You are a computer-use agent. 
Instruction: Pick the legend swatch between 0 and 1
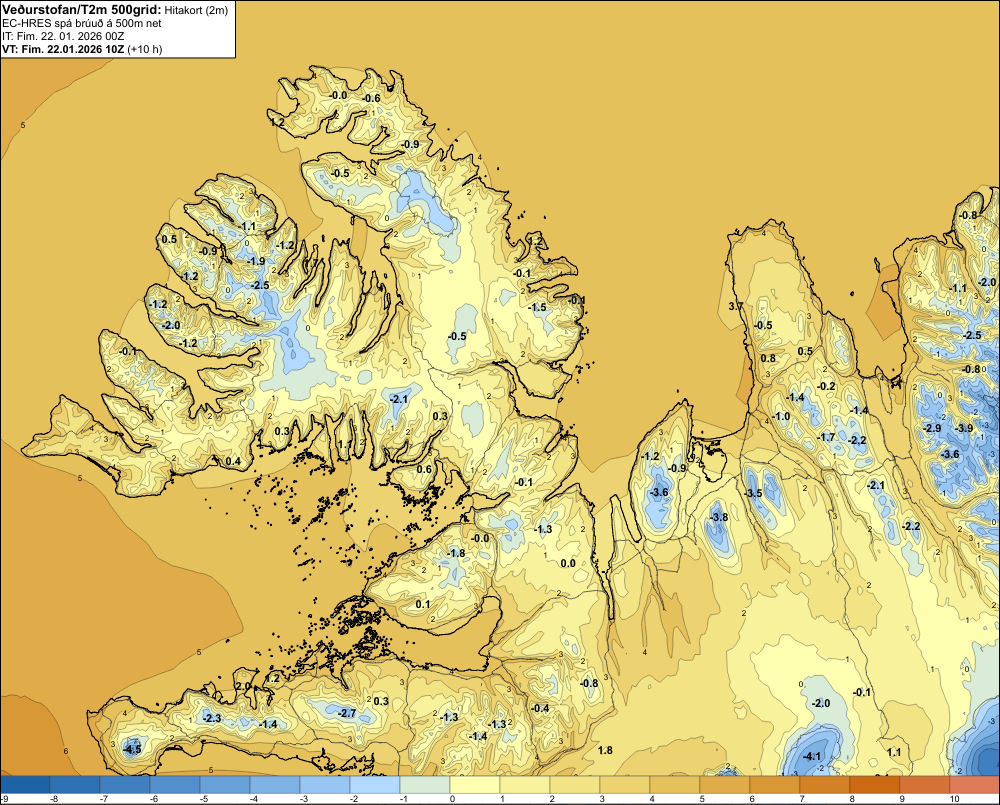(475, 784)
